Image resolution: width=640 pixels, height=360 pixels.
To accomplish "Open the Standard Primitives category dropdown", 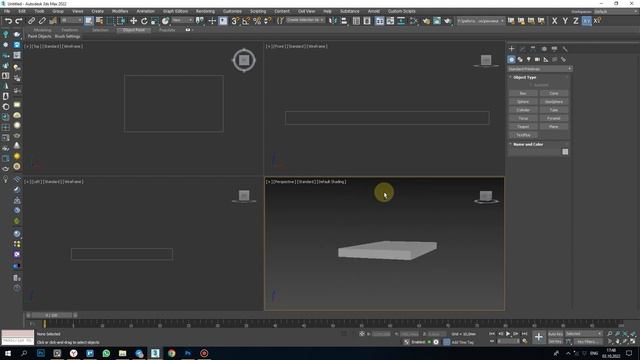I will pos(540,69).
